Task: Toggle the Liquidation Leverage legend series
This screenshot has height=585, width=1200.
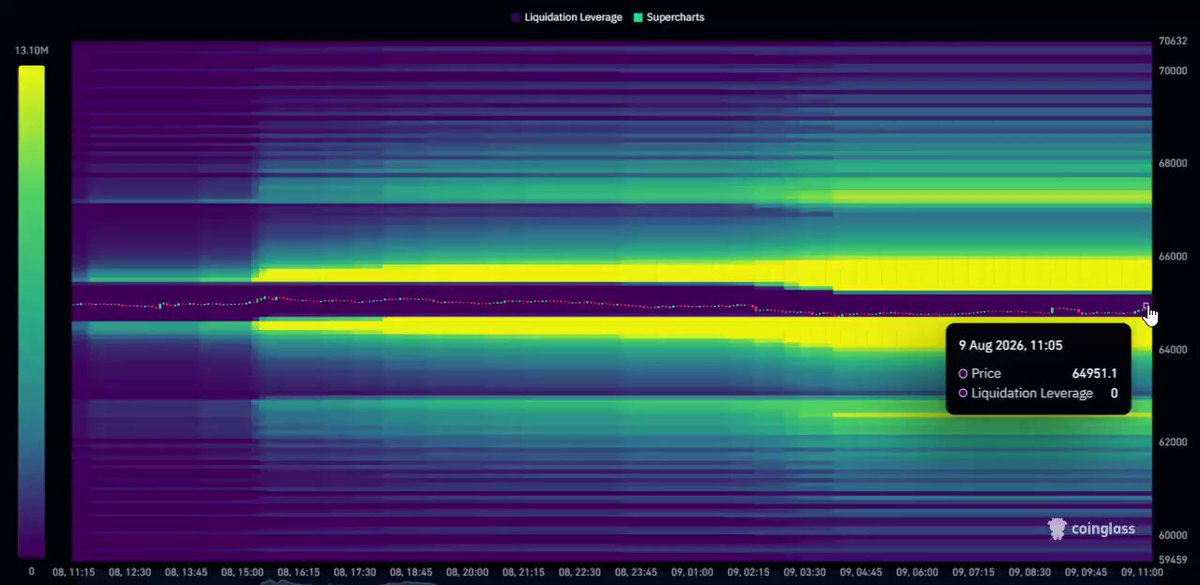Action: (x=566, y=17)
